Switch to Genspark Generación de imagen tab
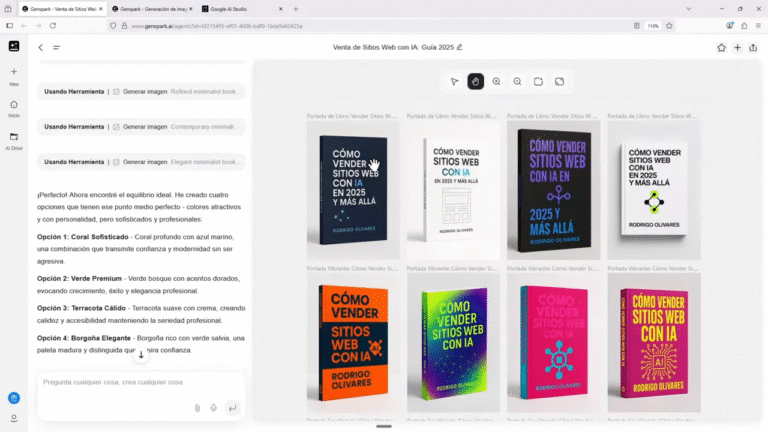 click(152, 9)
